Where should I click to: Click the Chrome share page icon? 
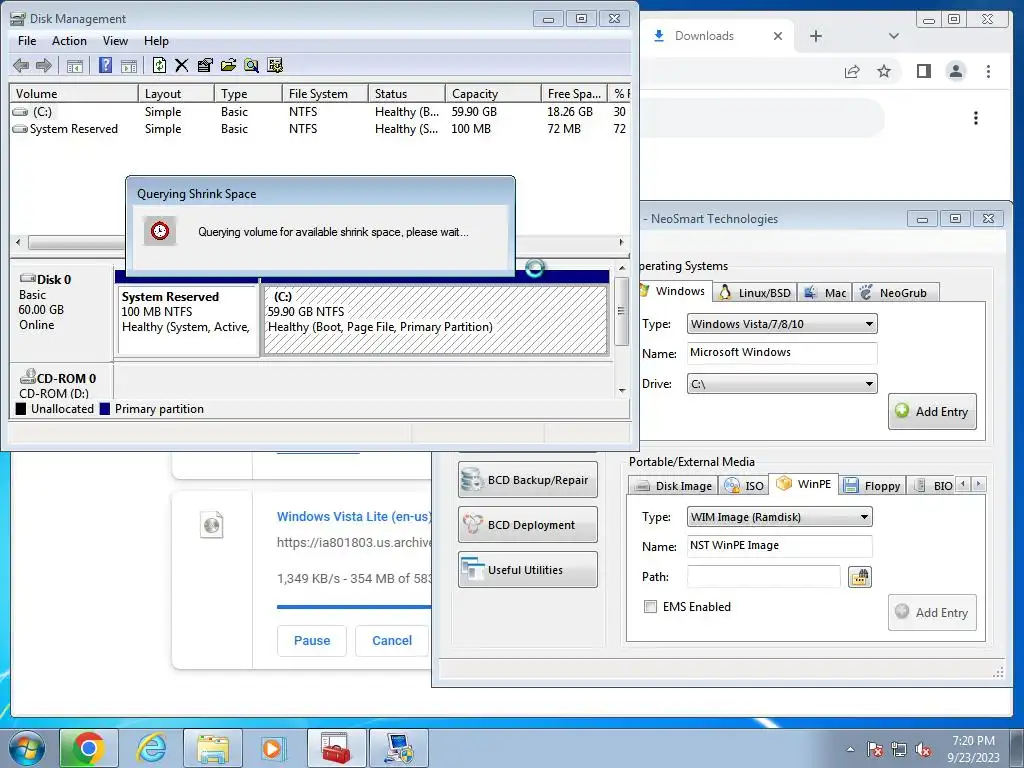tap(852, 71)
